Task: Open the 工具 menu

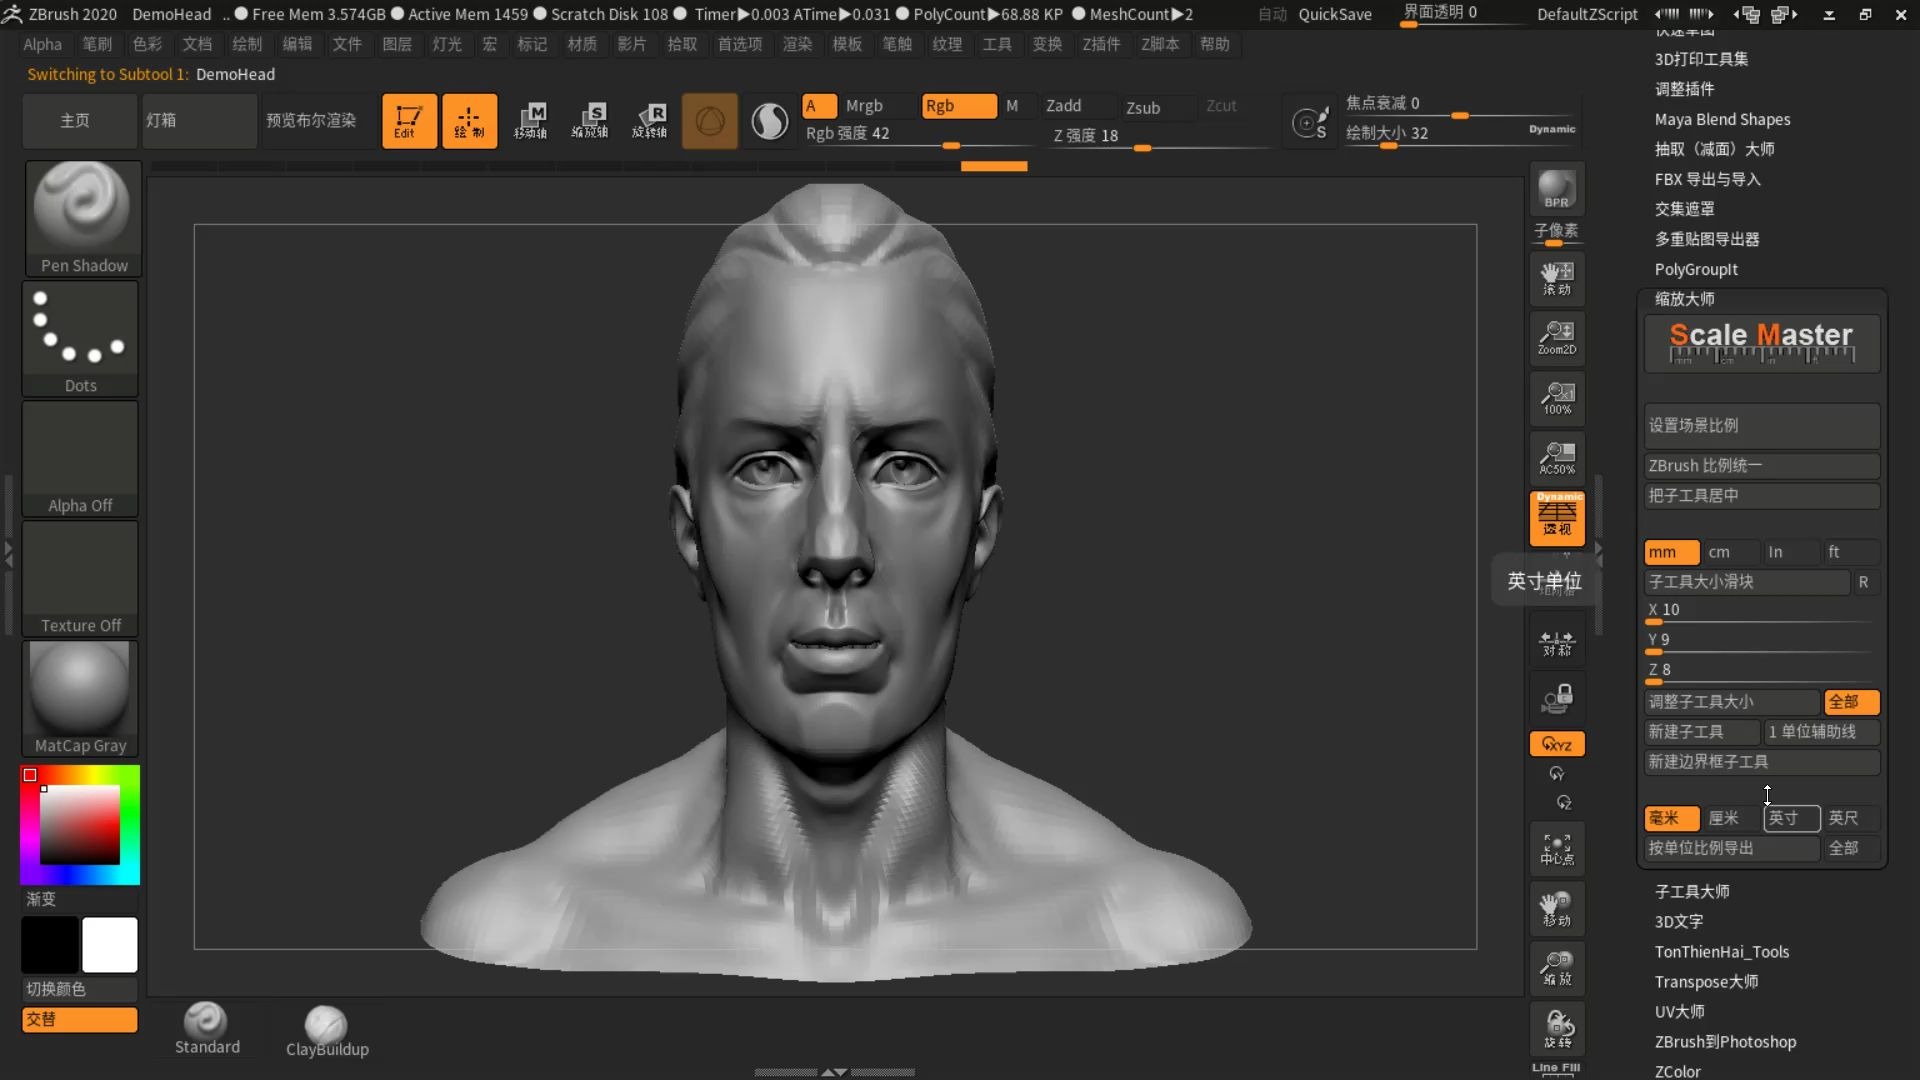Action: point(997,44)
